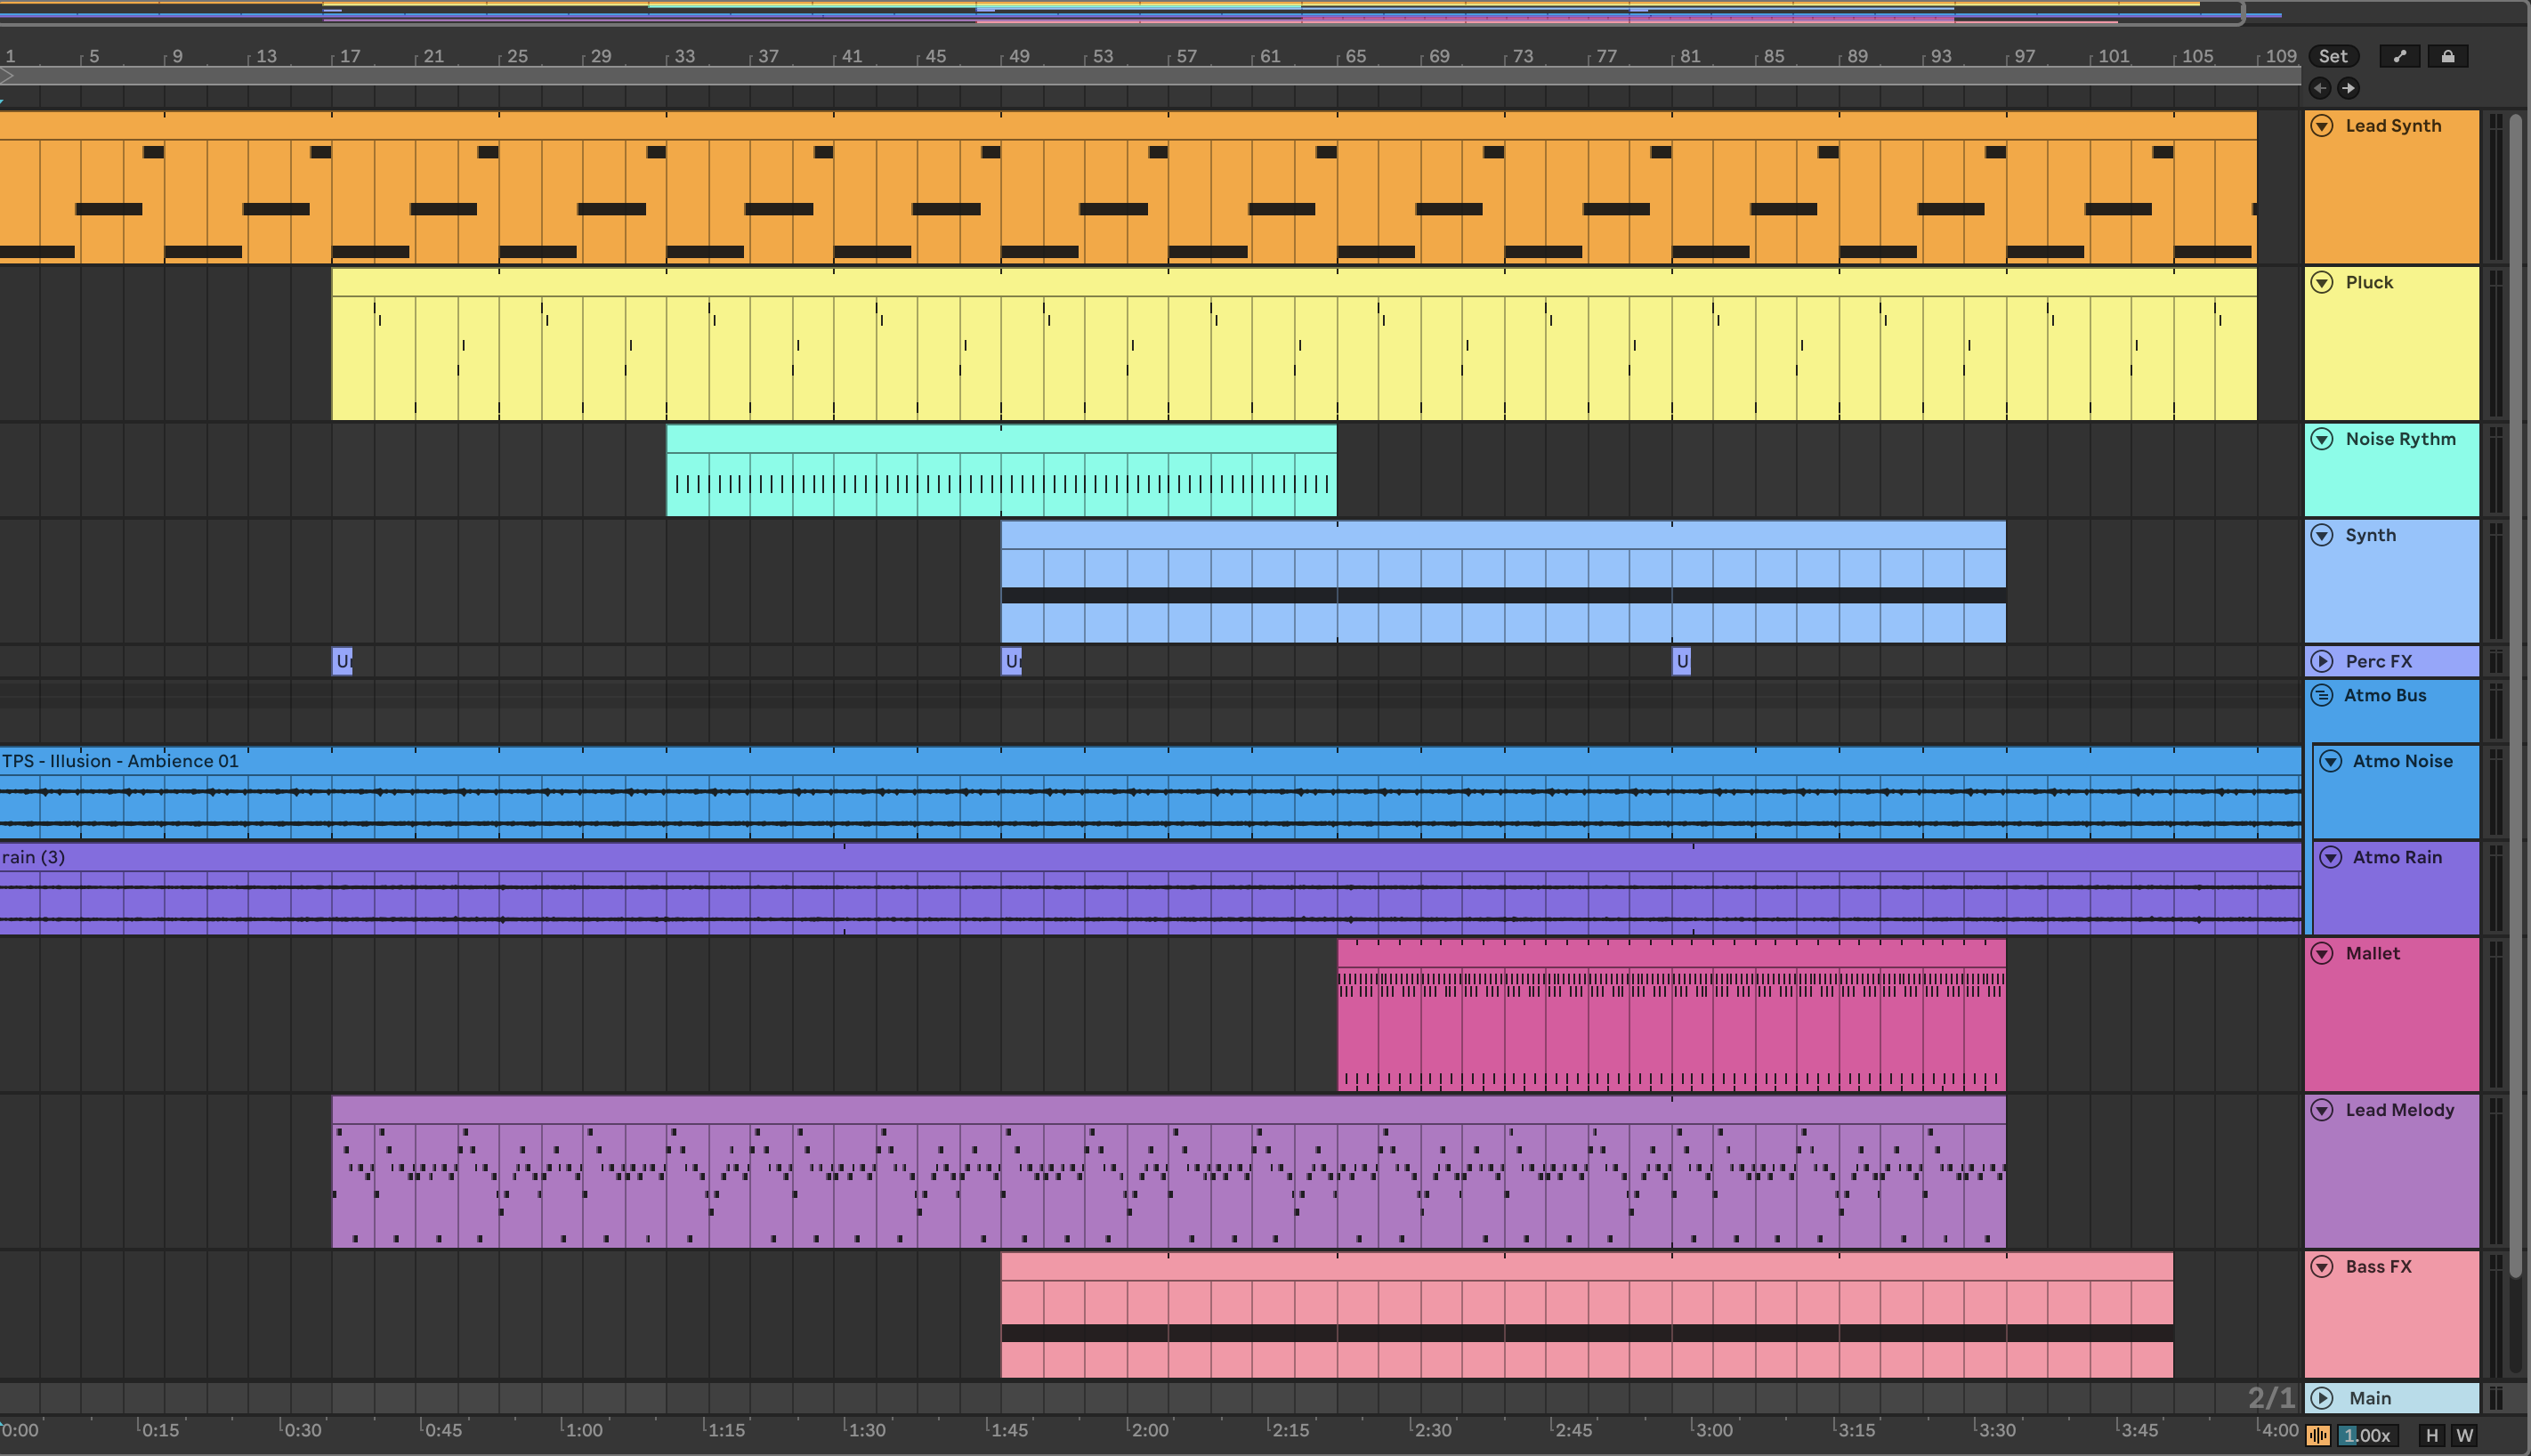Click the Set locator button
The height and width of the screenshot is (1456, 2531).
tap(2333, 56)
